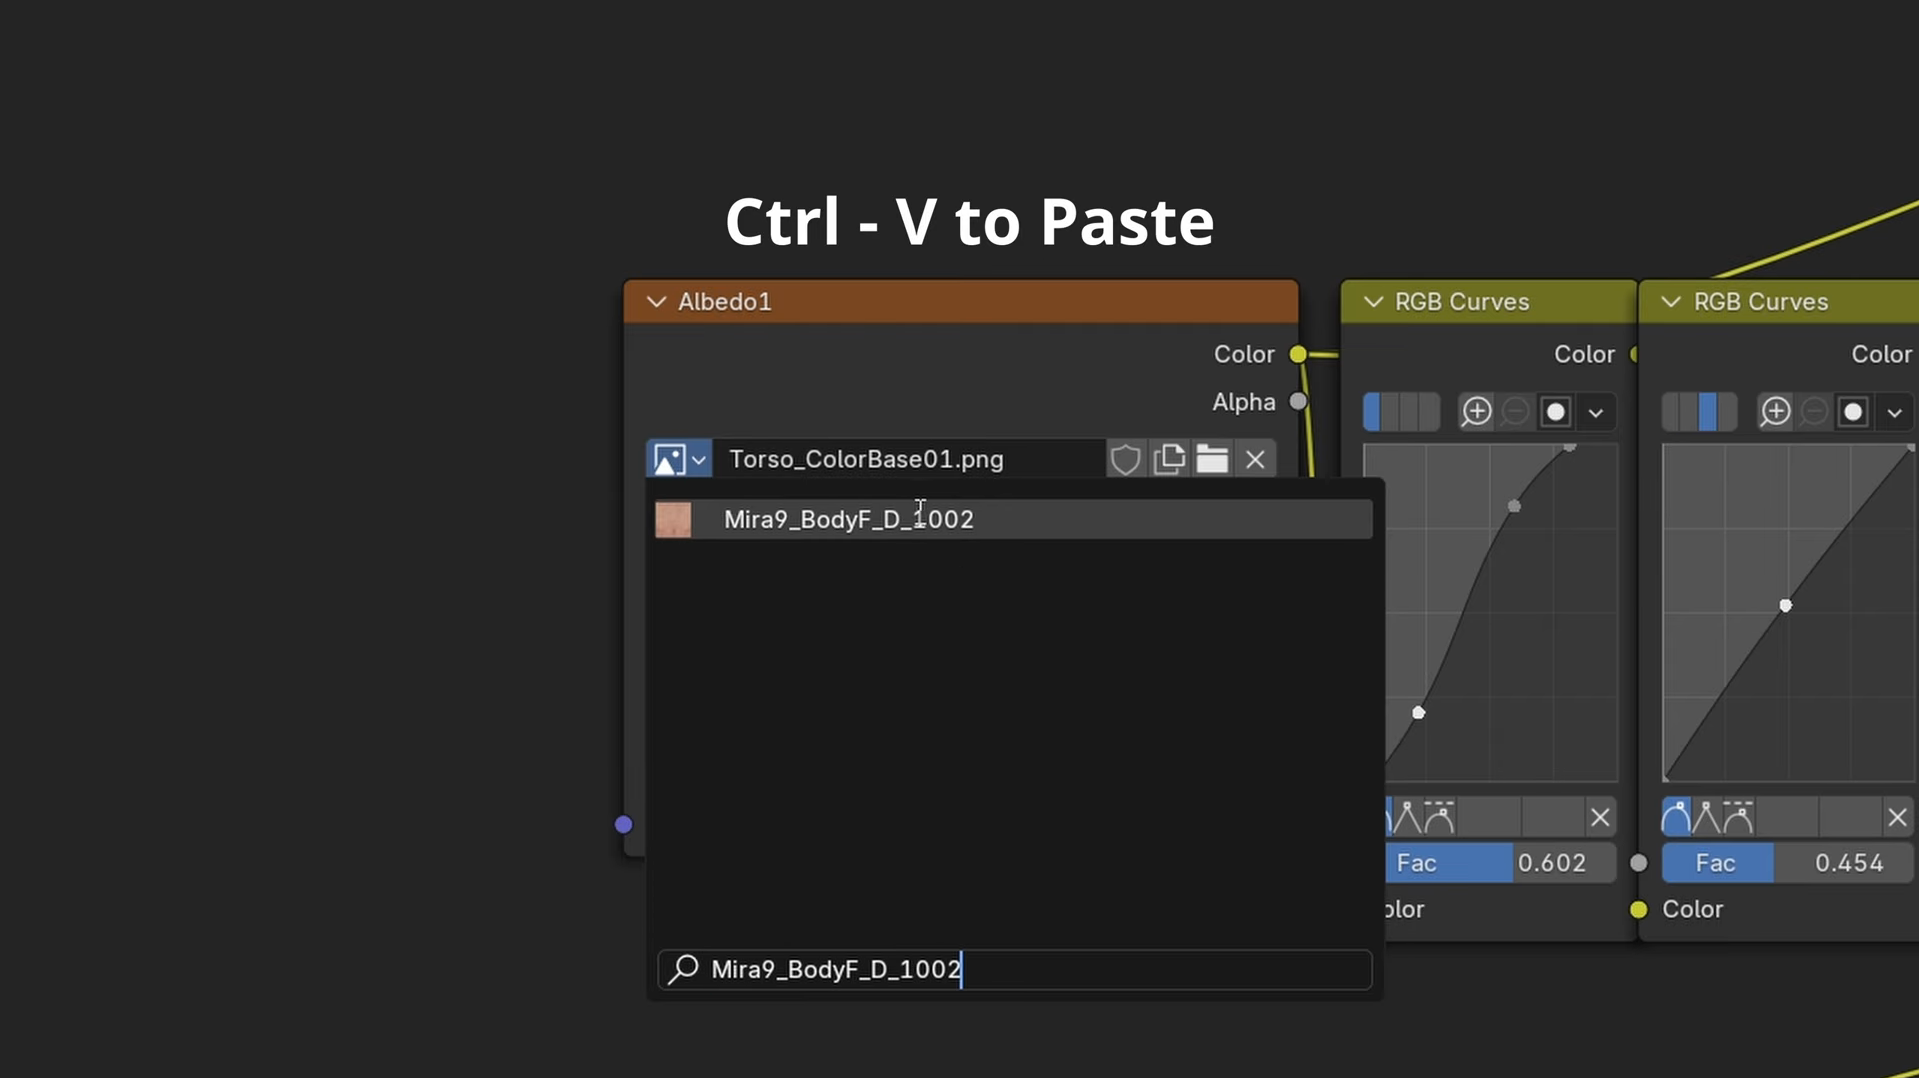Delete curve point on Fac 0.454 node
Screen dimensions: 1919x1078
[1897, 817]
